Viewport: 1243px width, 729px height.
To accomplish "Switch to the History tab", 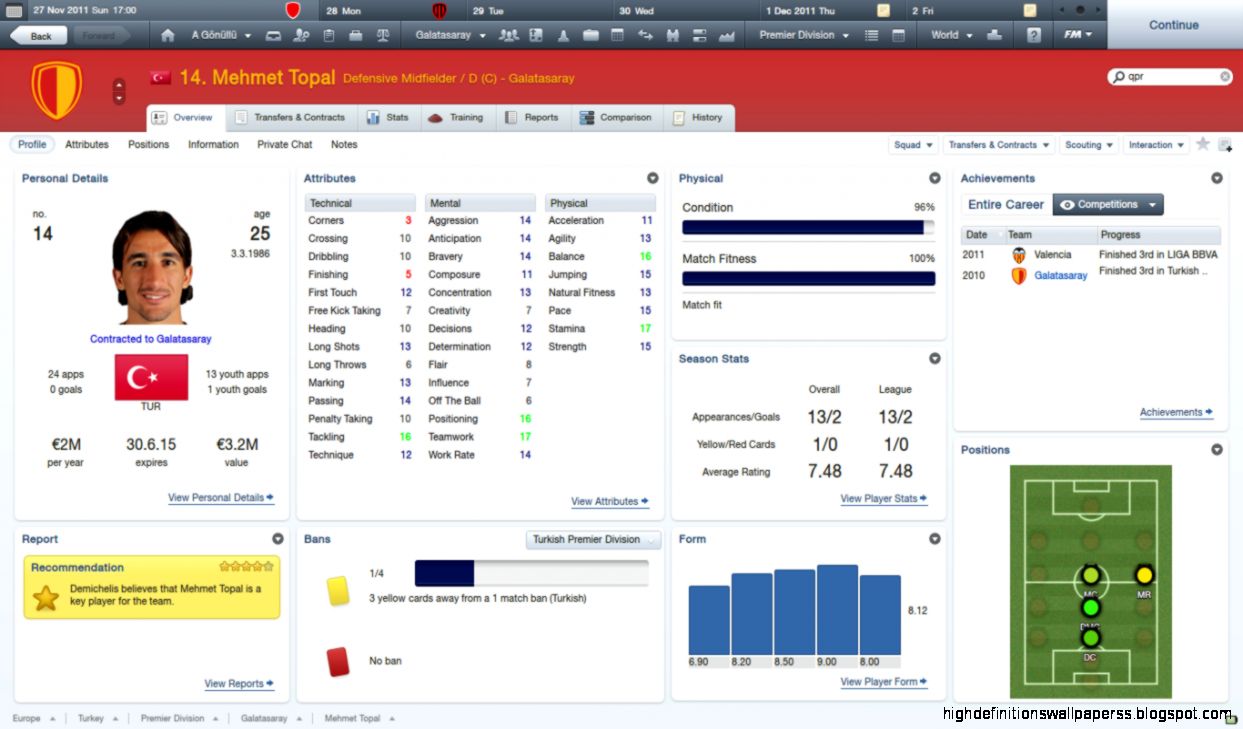I will tap(698, 117).
